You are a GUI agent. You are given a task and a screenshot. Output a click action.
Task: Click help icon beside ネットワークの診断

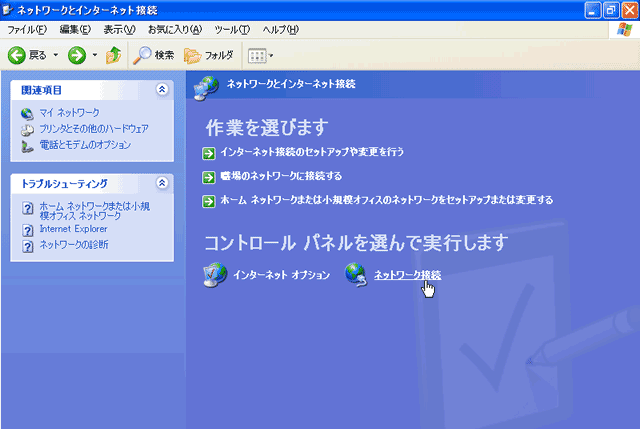(x=27, y=246)
